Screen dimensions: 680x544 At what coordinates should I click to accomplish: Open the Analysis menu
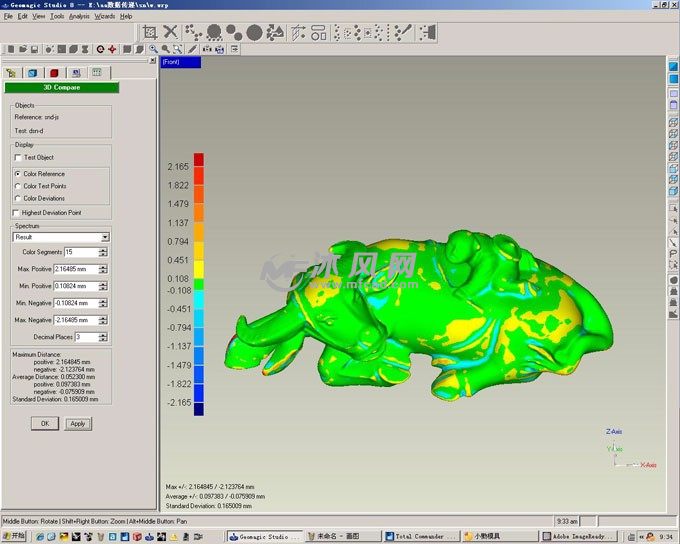click(x=79, y=16)
